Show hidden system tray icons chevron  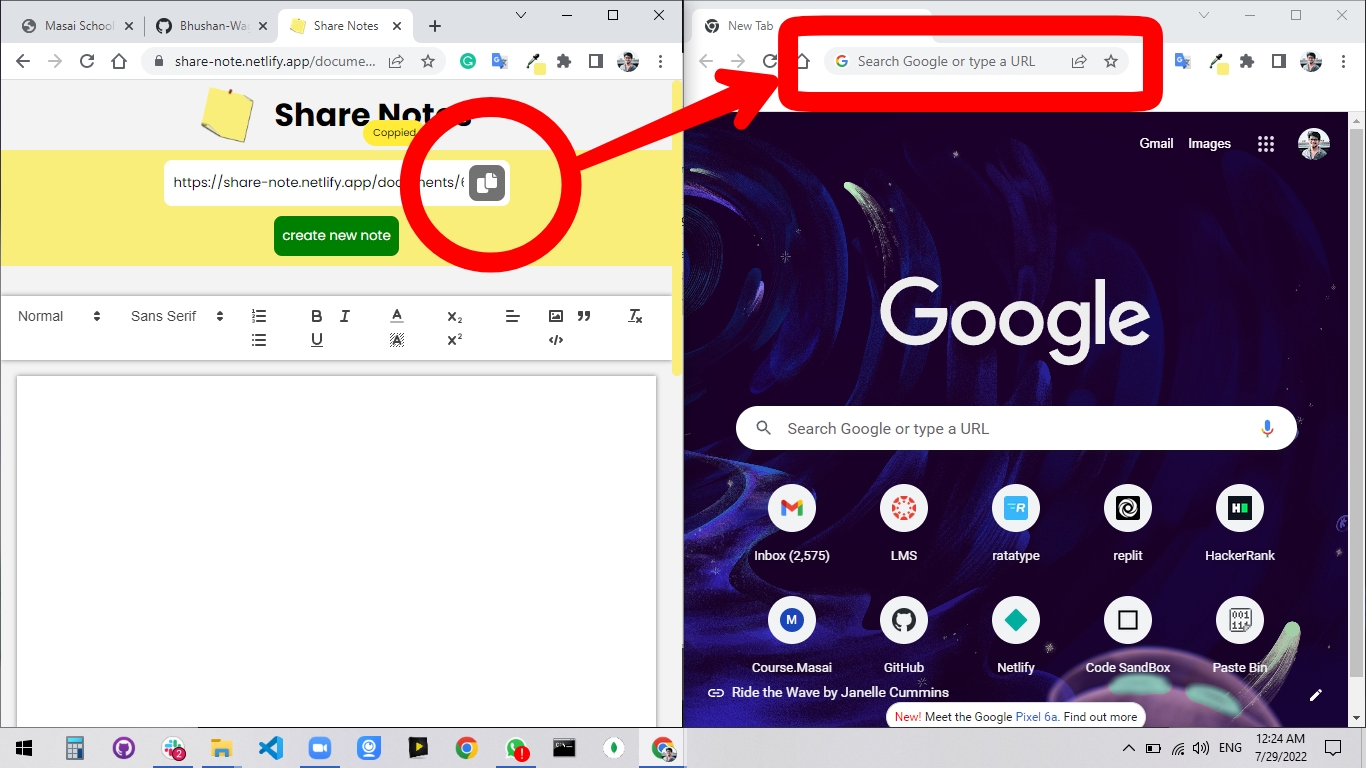1128,748
